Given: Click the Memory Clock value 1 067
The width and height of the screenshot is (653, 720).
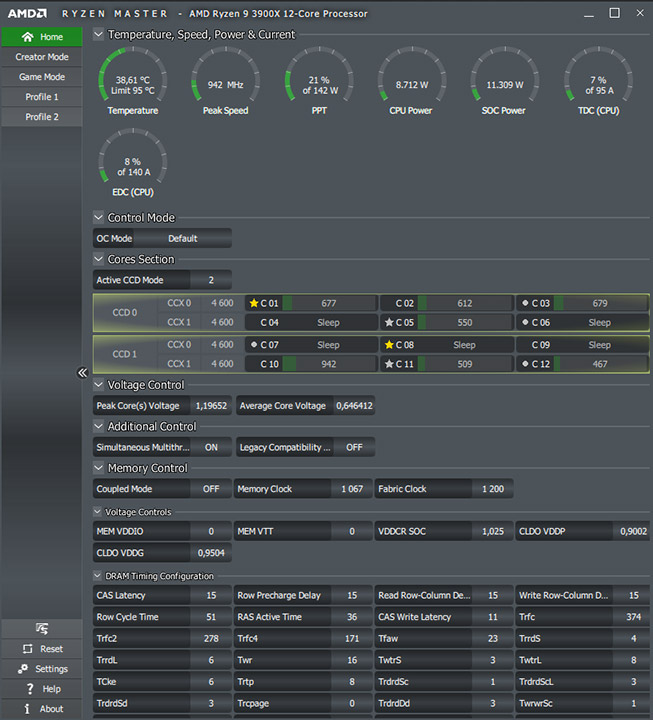Looking at the screenshot, I should point(352,489).
